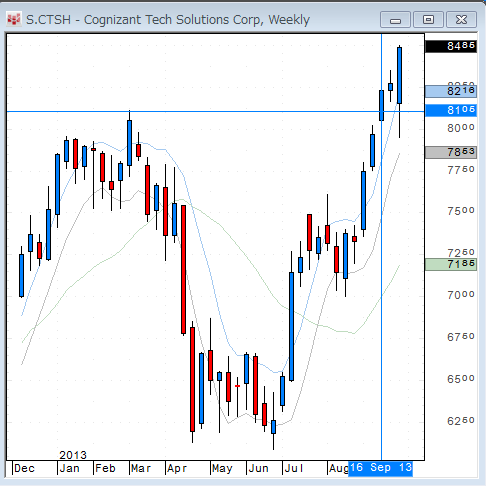Click the Jun label on time axis
Image resolution: width=486 pixels, height=486 pixels.
(x=258, y=468)
